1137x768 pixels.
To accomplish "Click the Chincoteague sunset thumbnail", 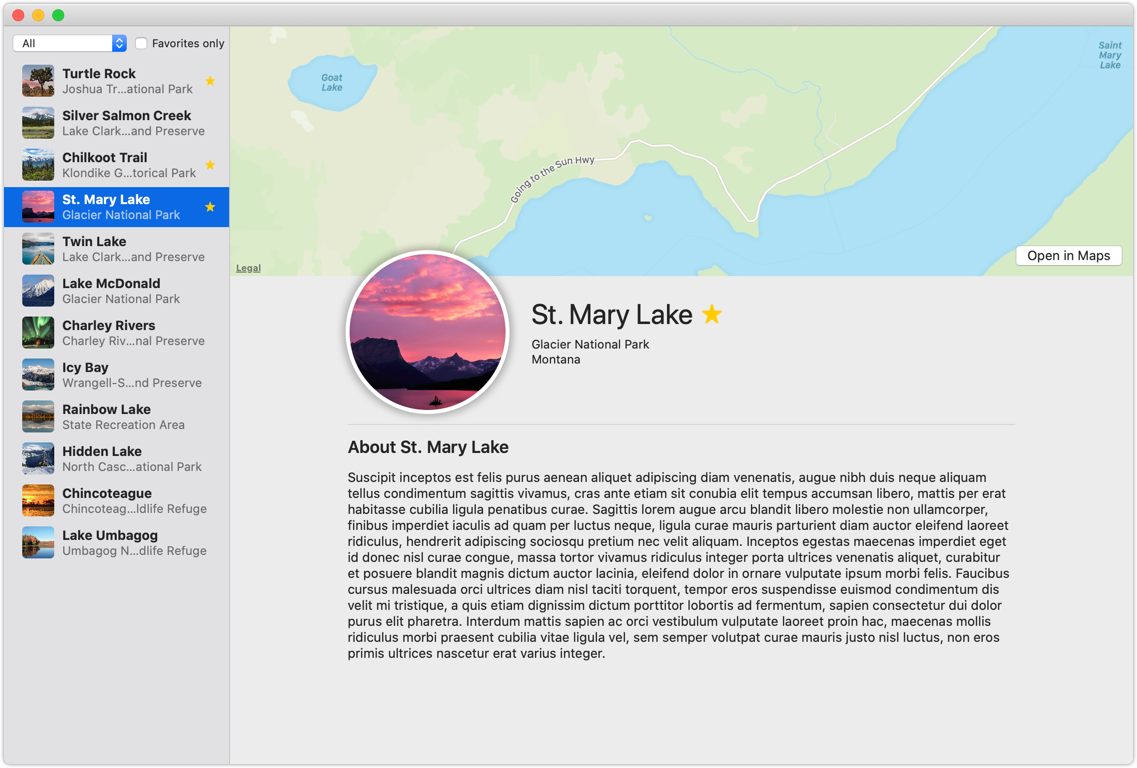I will [38, 501].
